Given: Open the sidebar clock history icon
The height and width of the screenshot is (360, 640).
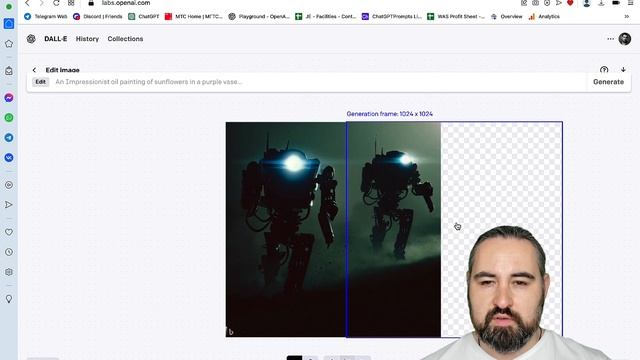Looking at the screenshot, I should (x=9, y=252).
